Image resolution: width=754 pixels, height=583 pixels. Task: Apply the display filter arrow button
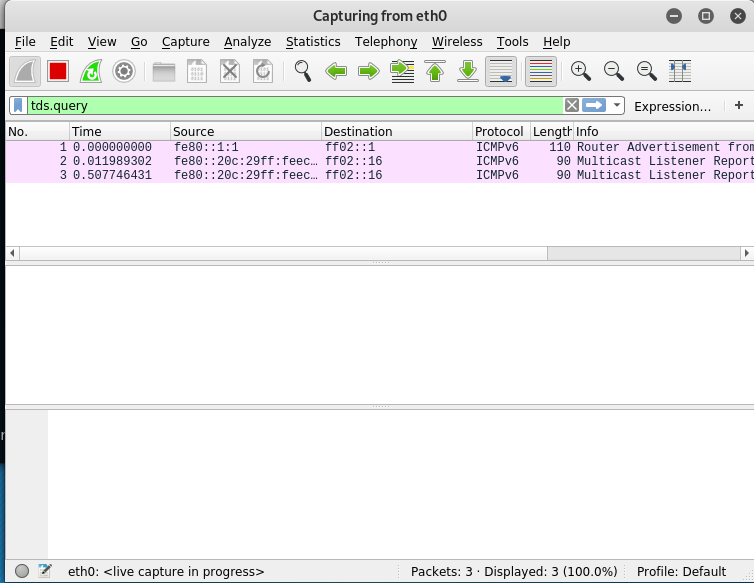594,105
